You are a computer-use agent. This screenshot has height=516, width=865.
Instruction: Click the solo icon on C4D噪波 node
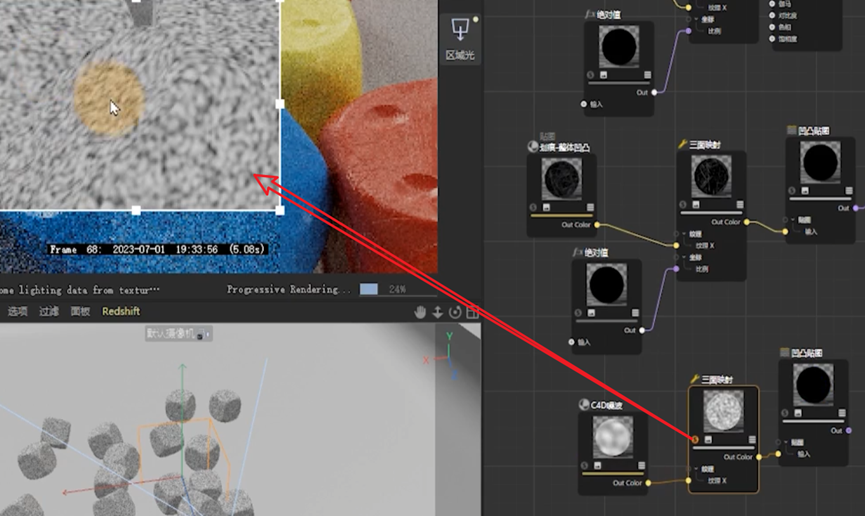point(586,465)
